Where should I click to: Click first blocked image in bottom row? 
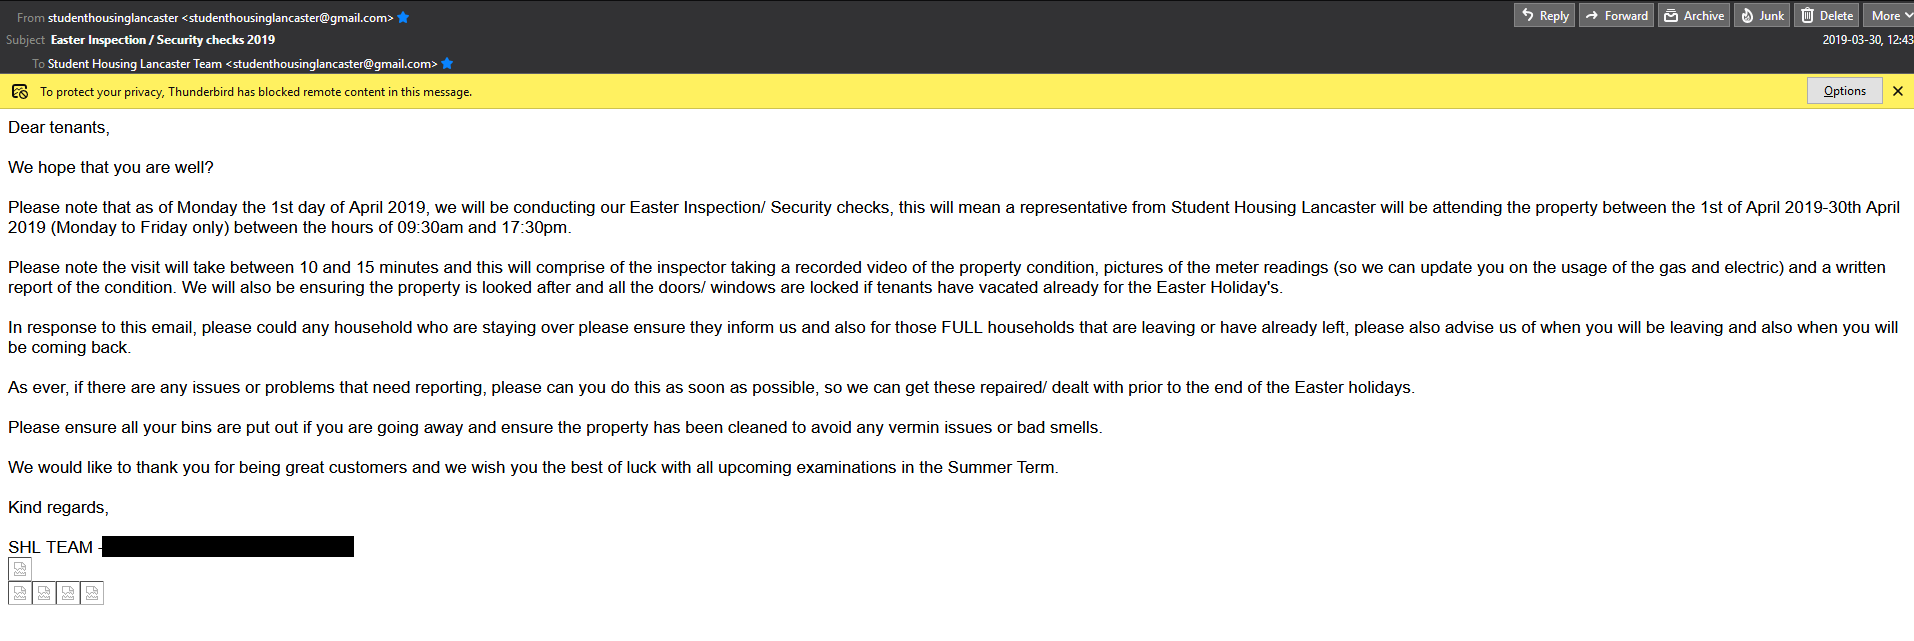point(20,593)
